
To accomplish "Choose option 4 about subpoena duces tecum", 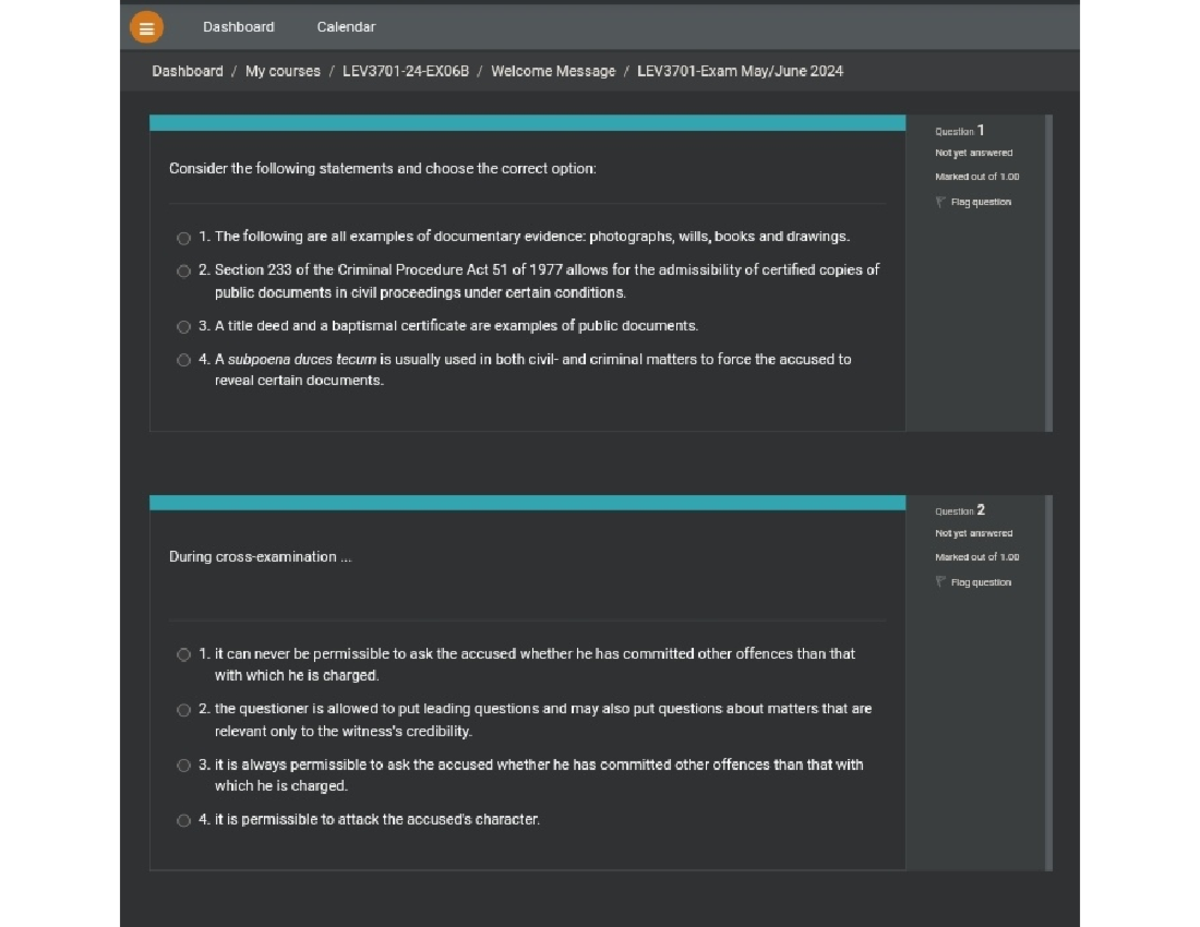I will pos(184,360).
